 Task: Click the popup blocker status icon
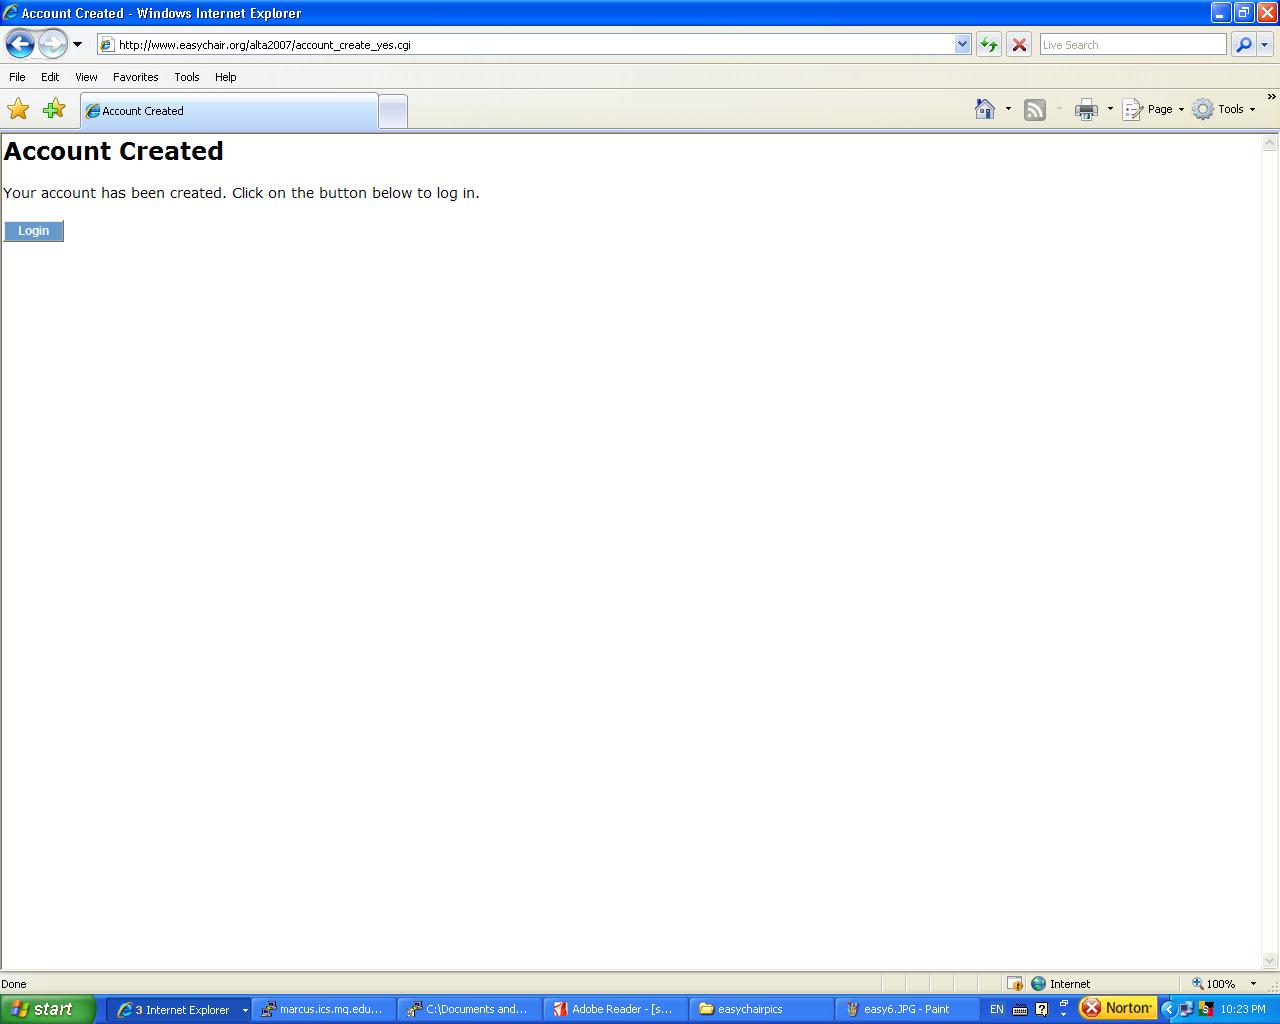coord(1014,984)
